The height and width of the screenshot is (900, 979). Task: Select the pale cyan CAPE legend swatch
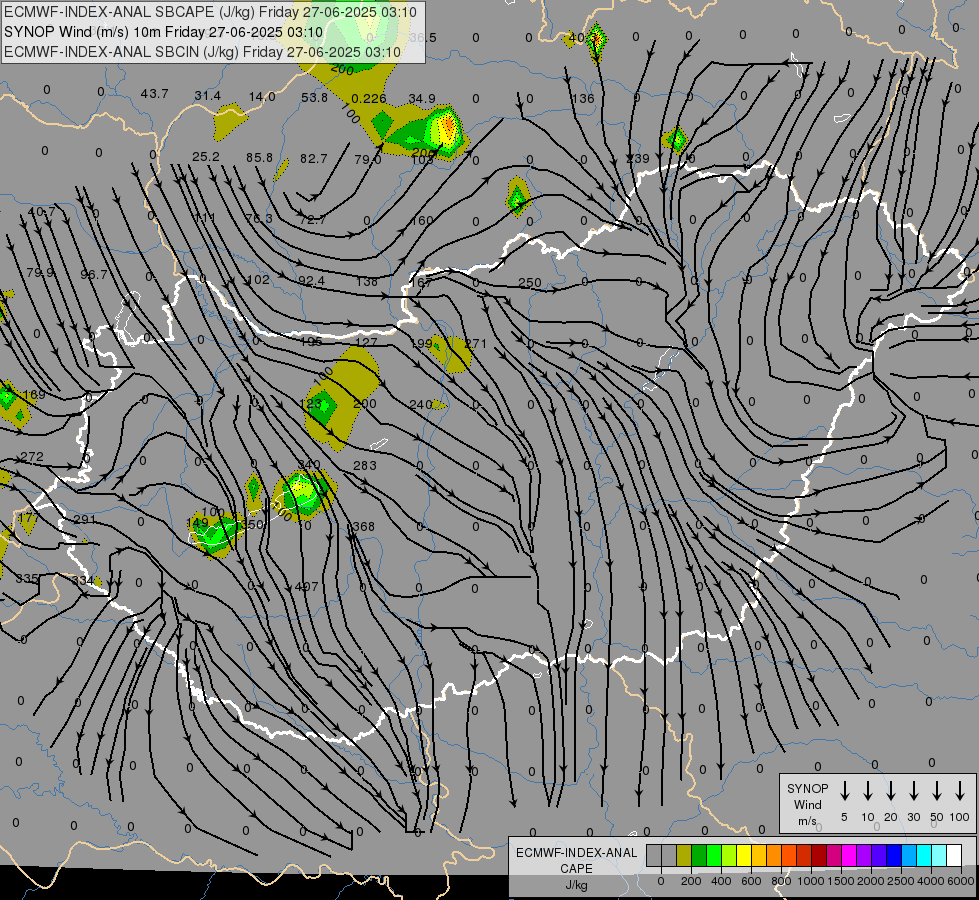point(938,855)
